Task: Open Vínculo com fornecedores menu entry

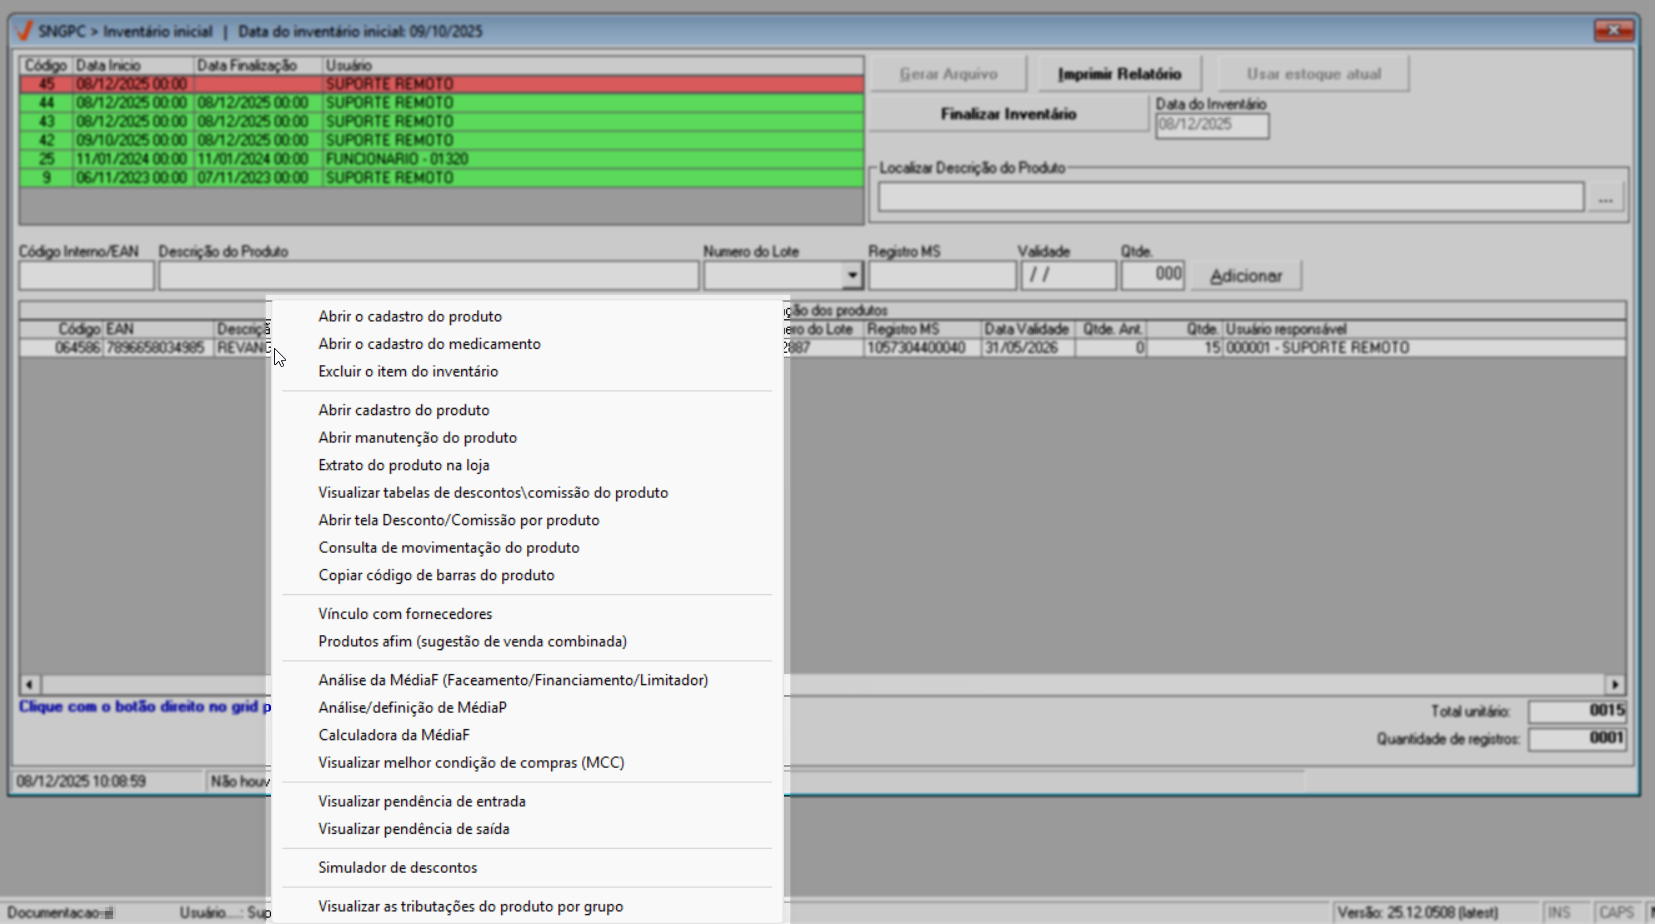Action: pyautogui.click(x=405, y=614)
